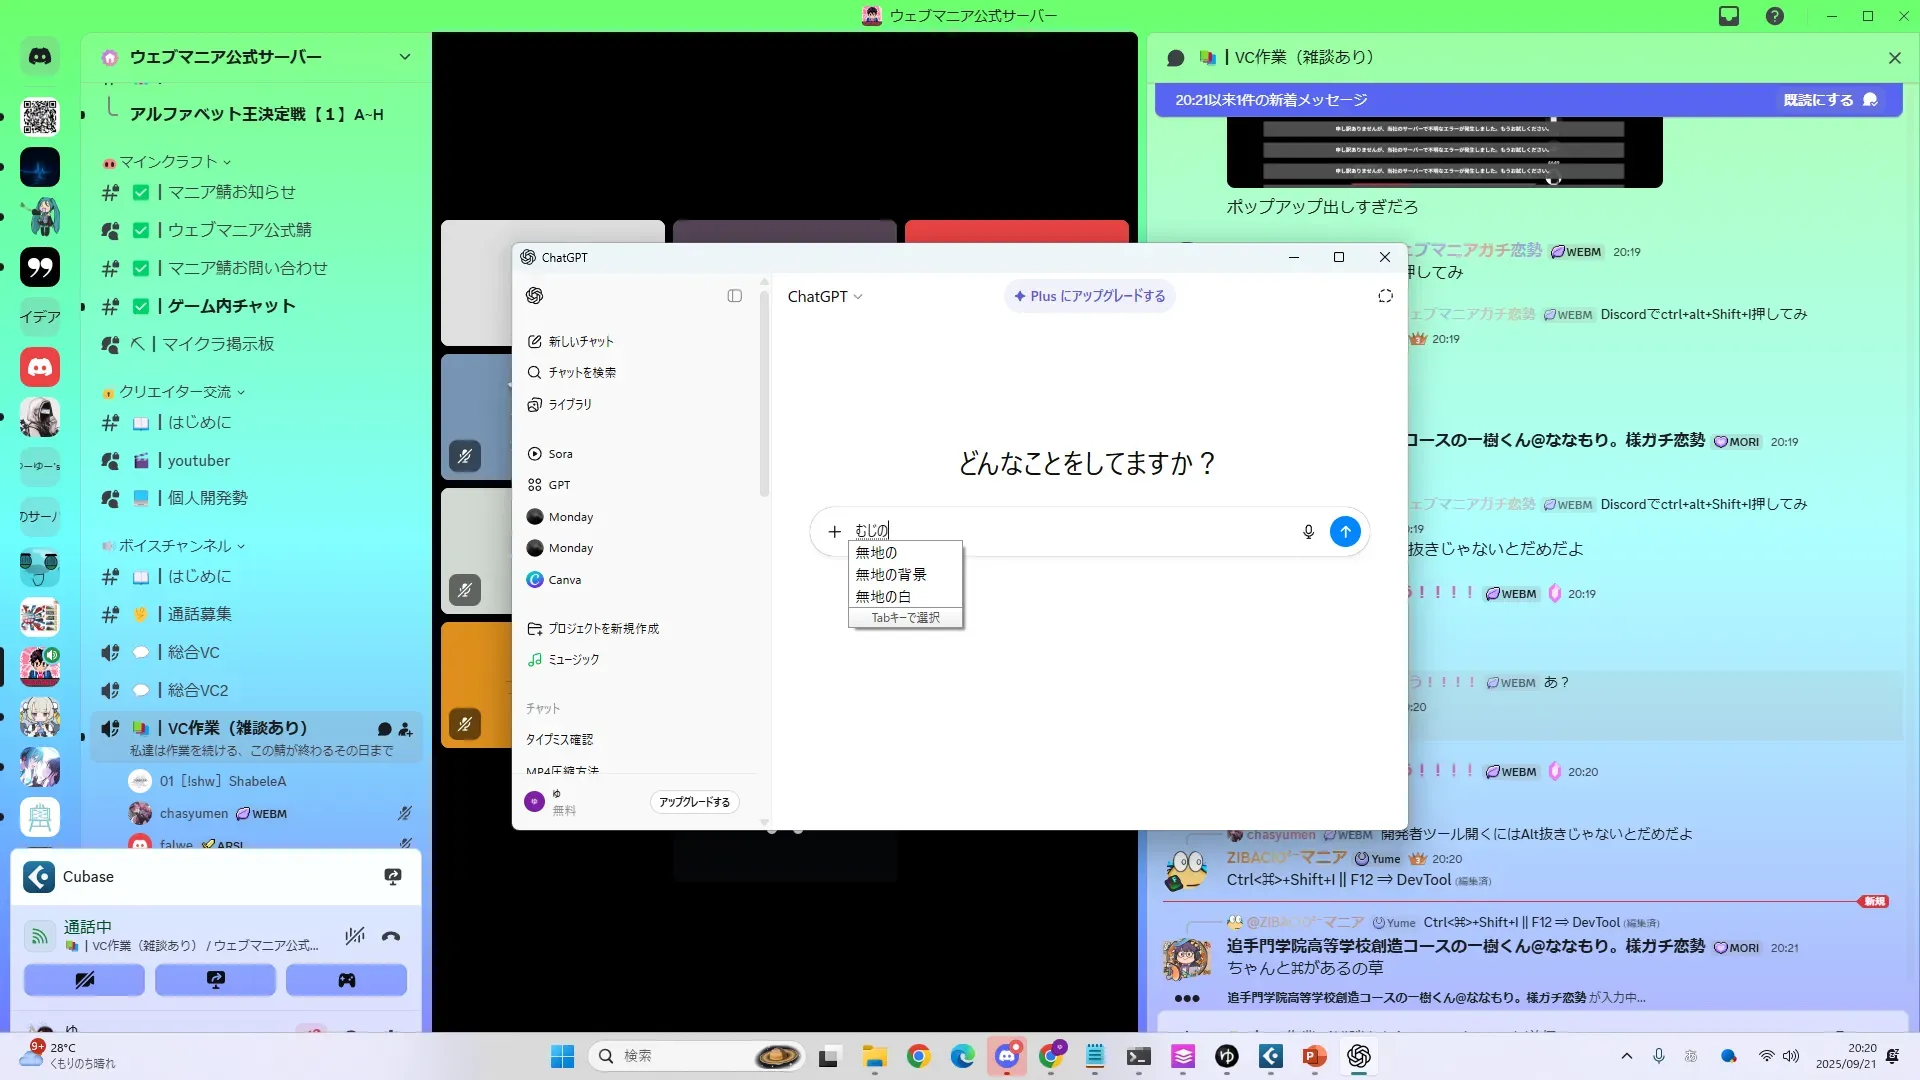
Task: Collapse the マインクラフト channel category
Action: click(169, 162)
